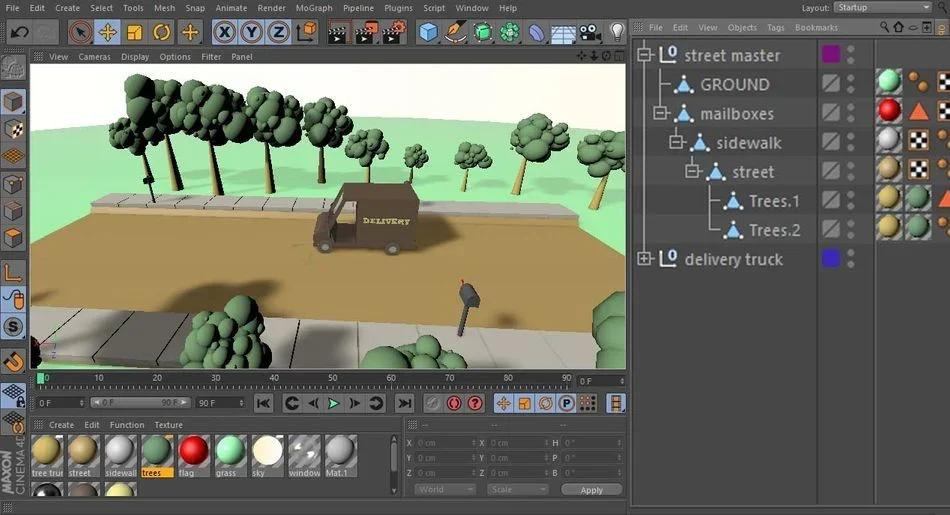Screen dimensions: 950x515
Task: Click mailboxes red material tag
Action: pos(888,111)
